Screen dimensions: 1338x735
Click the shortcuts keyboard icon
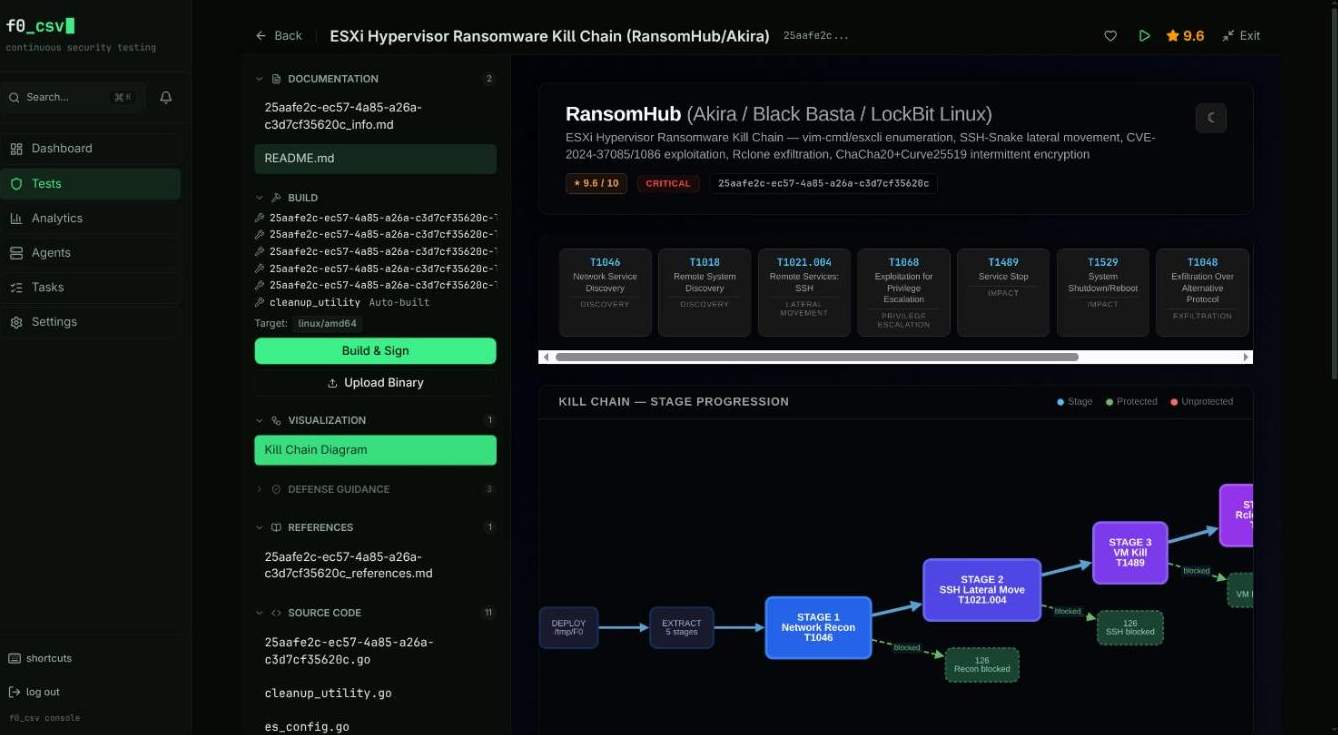(14, 658)
